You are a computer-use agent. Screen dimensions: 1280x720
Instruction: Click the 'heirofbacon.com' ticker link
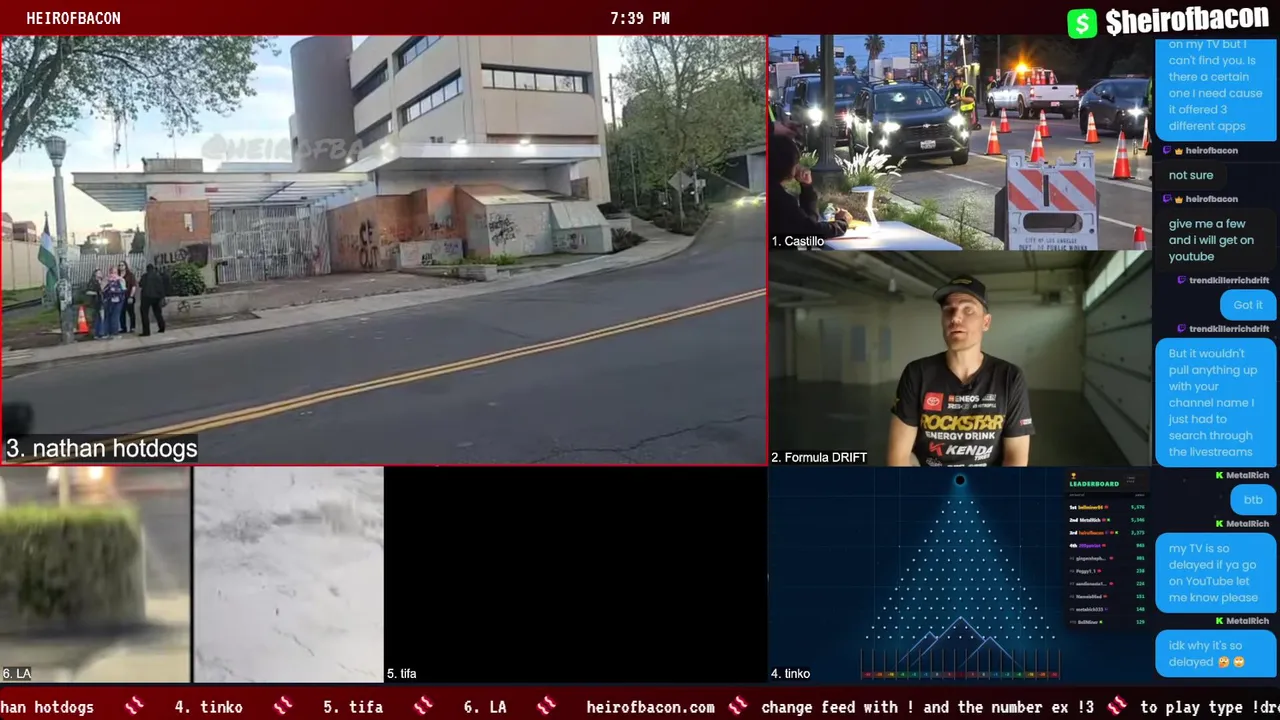(650, 707)
